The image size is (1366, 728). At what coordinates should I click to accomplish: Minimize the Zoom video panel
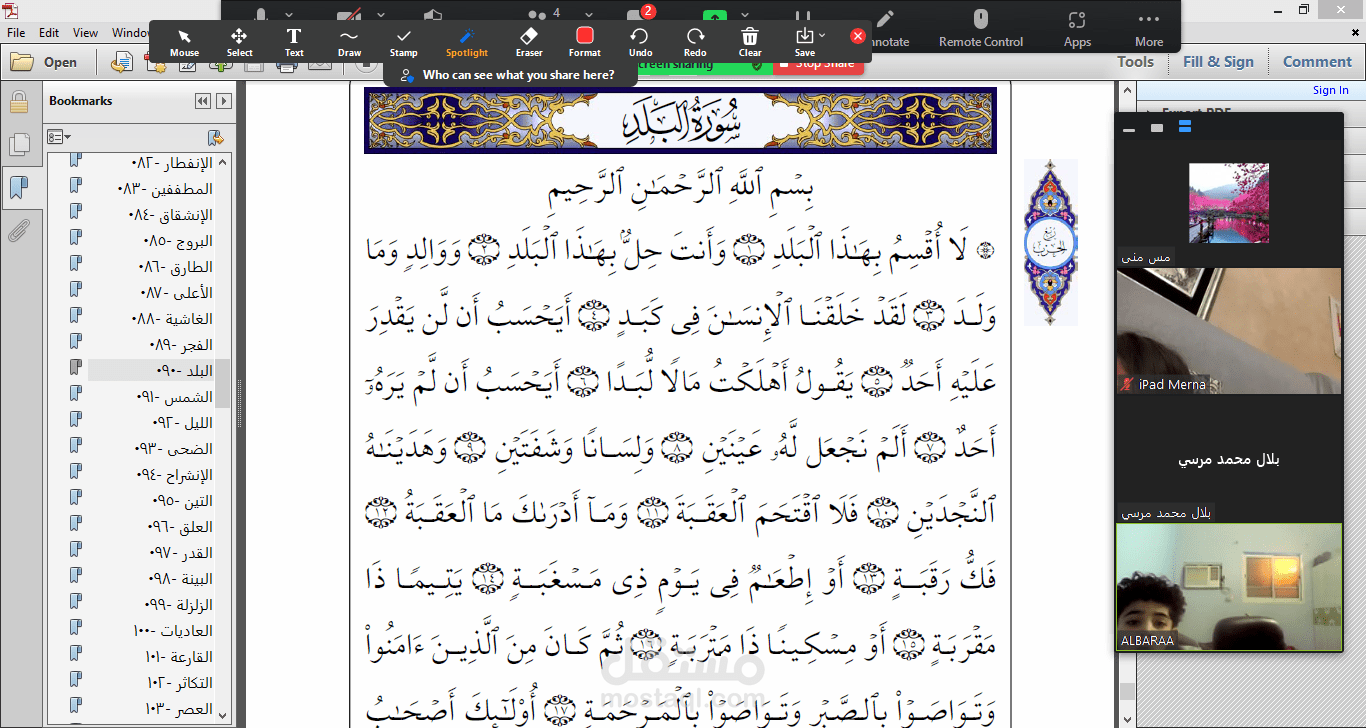tap(1129, 128)
